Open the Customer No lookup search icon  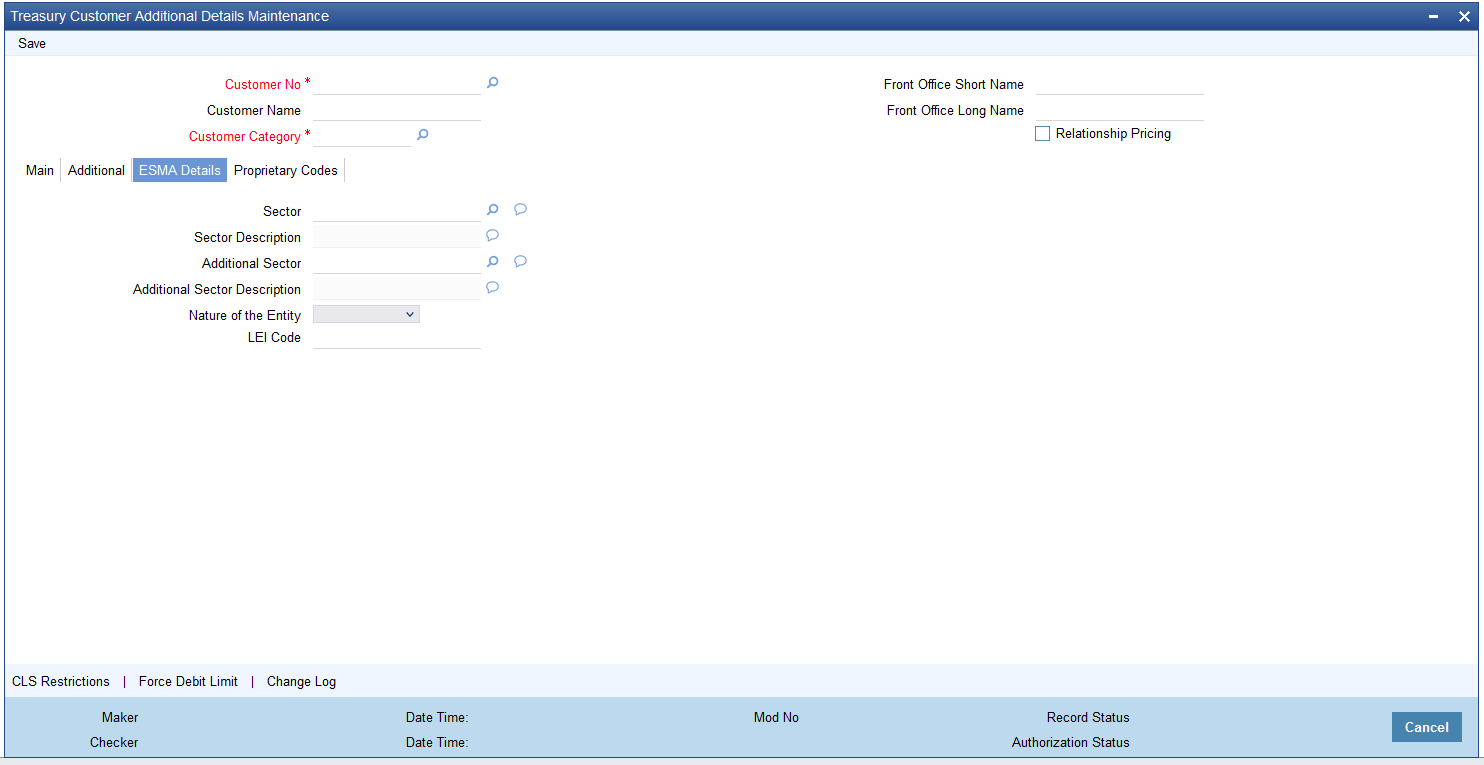point(492,83)
